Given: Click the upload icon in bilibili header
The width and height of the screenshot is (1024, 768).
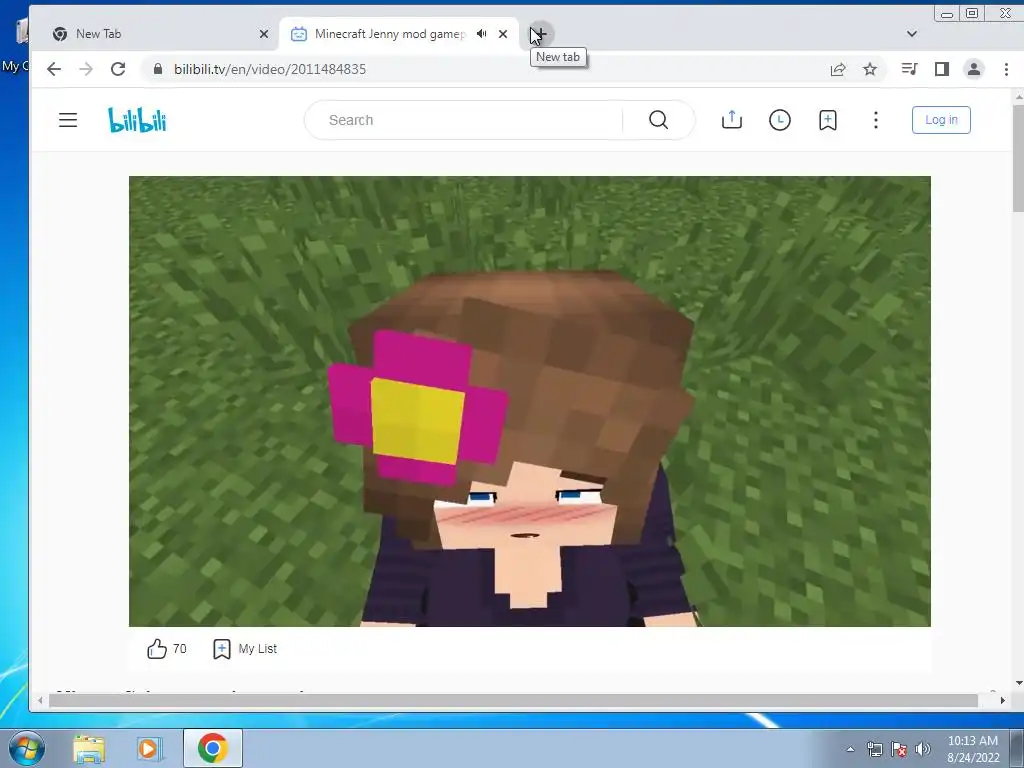Looking at the screenshot, I should [731, 120].
